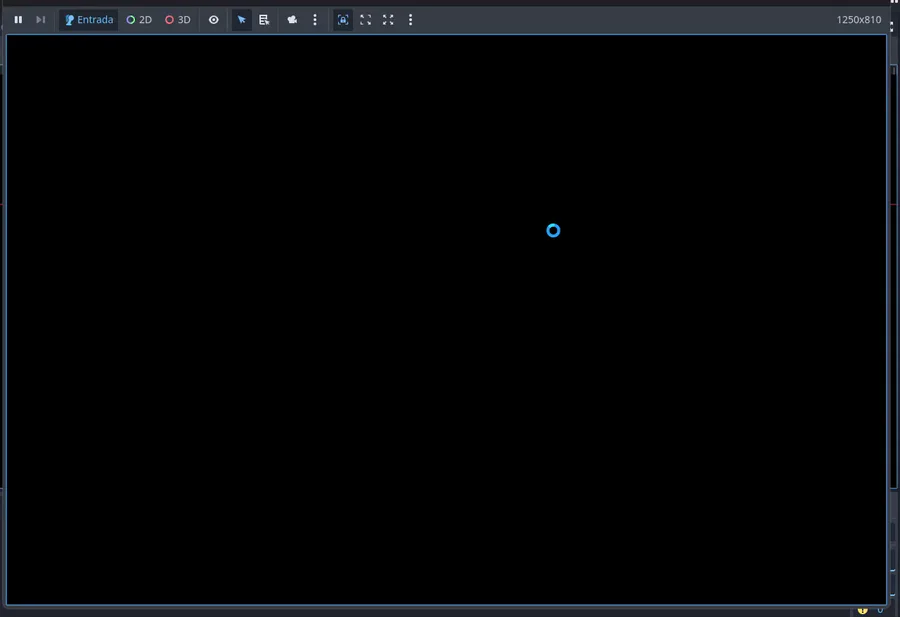Switch to 2D selection mode

[x=139, y=20]
